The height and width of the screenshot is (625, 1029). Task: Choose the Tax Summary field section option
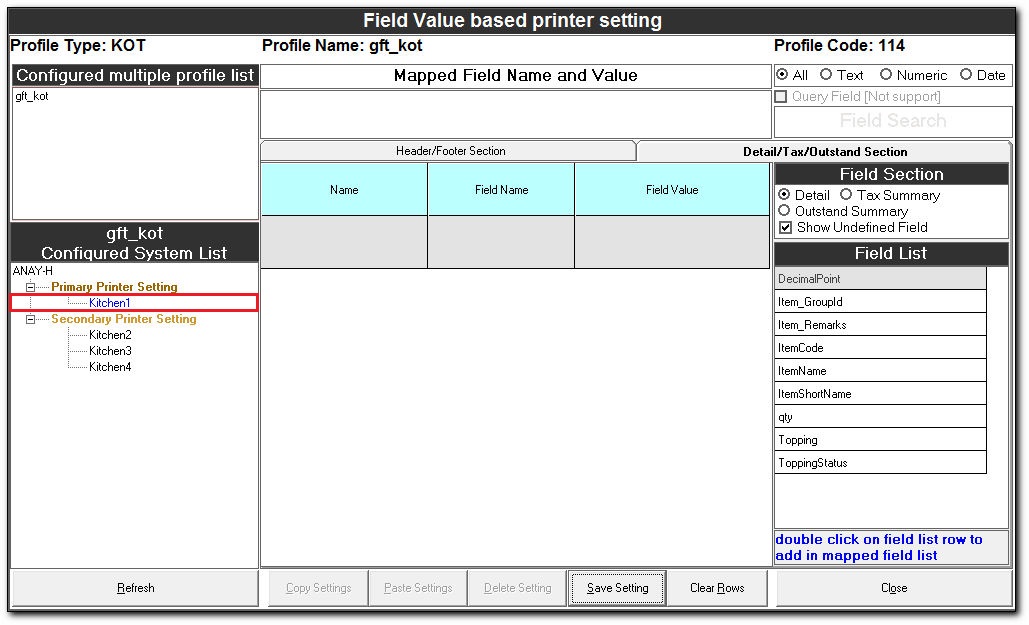pos(846,194)
